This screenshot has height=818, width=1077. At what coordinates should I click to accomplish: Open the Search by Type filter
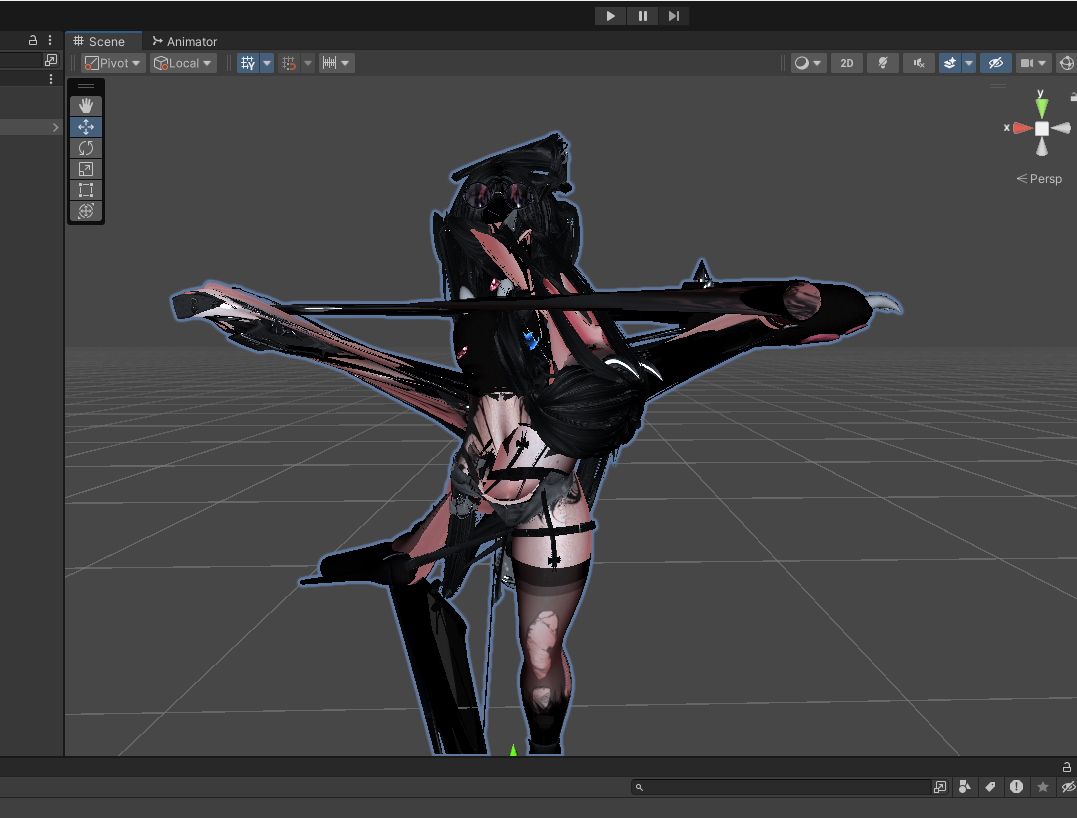tap(965, 787)
